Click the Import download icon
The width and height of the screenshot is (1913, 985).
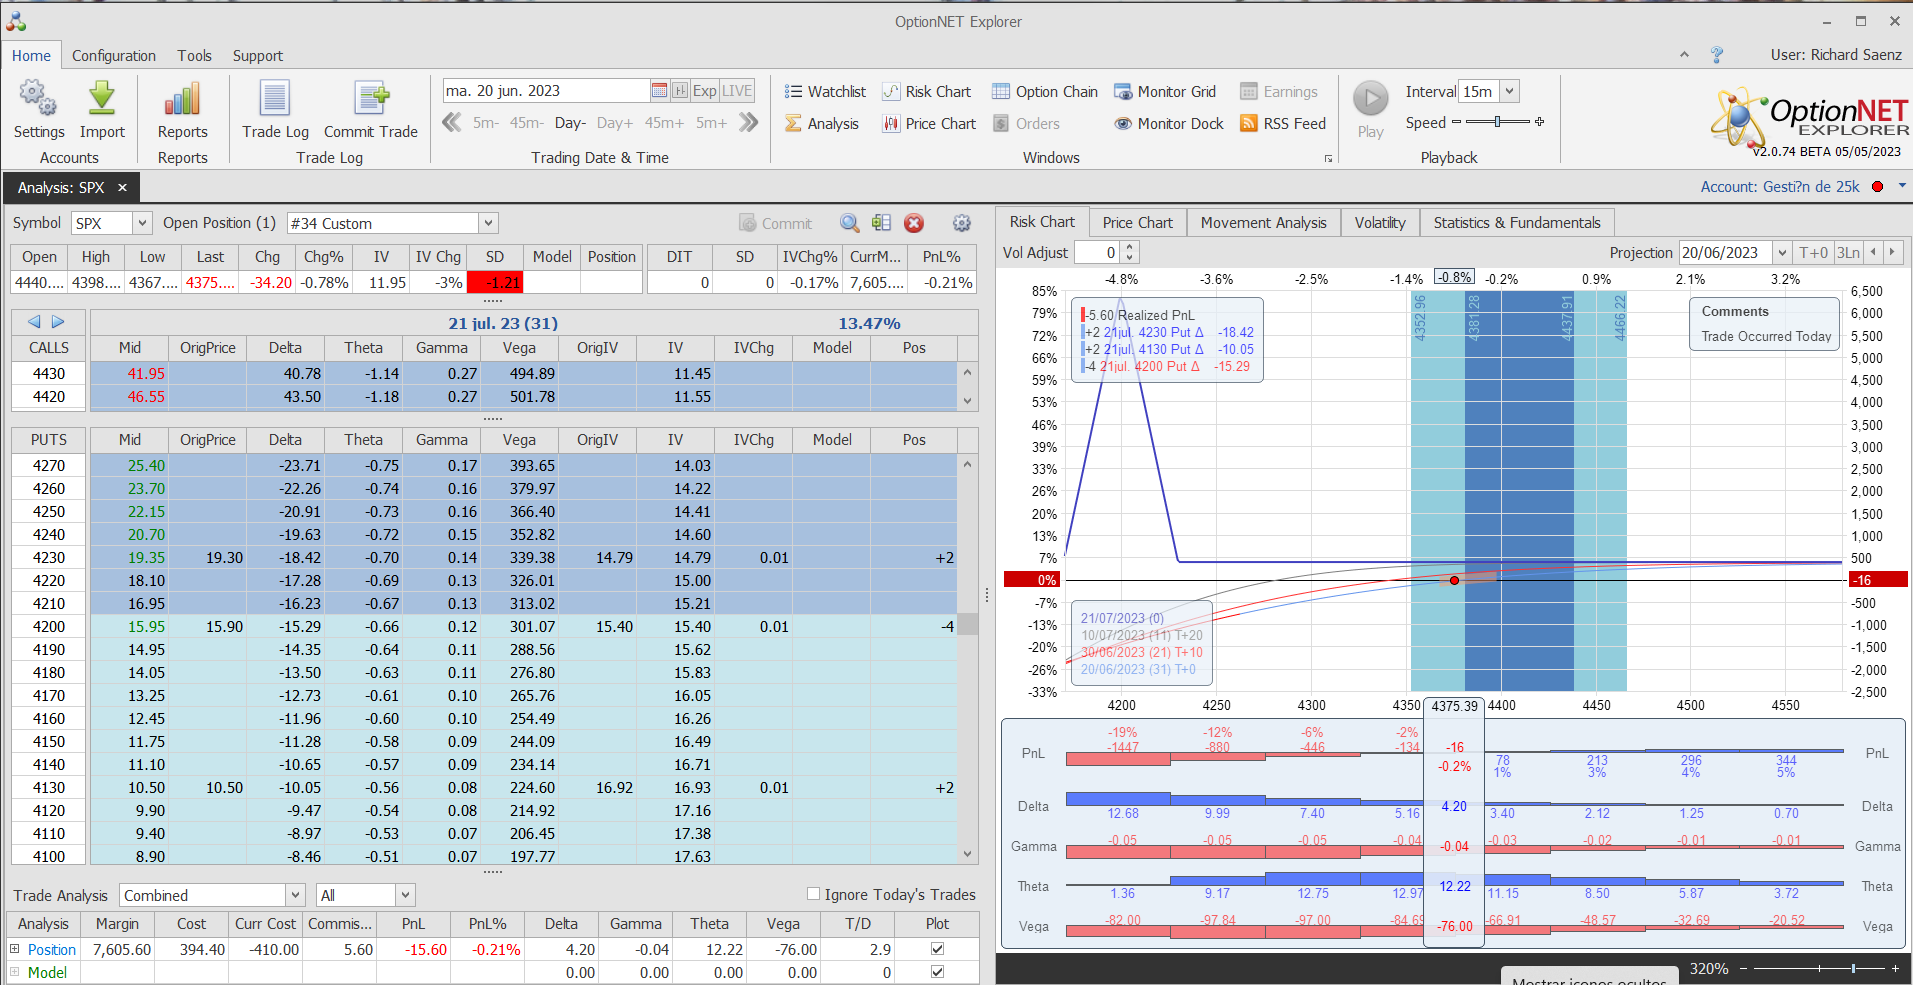(x=102, y=99)
